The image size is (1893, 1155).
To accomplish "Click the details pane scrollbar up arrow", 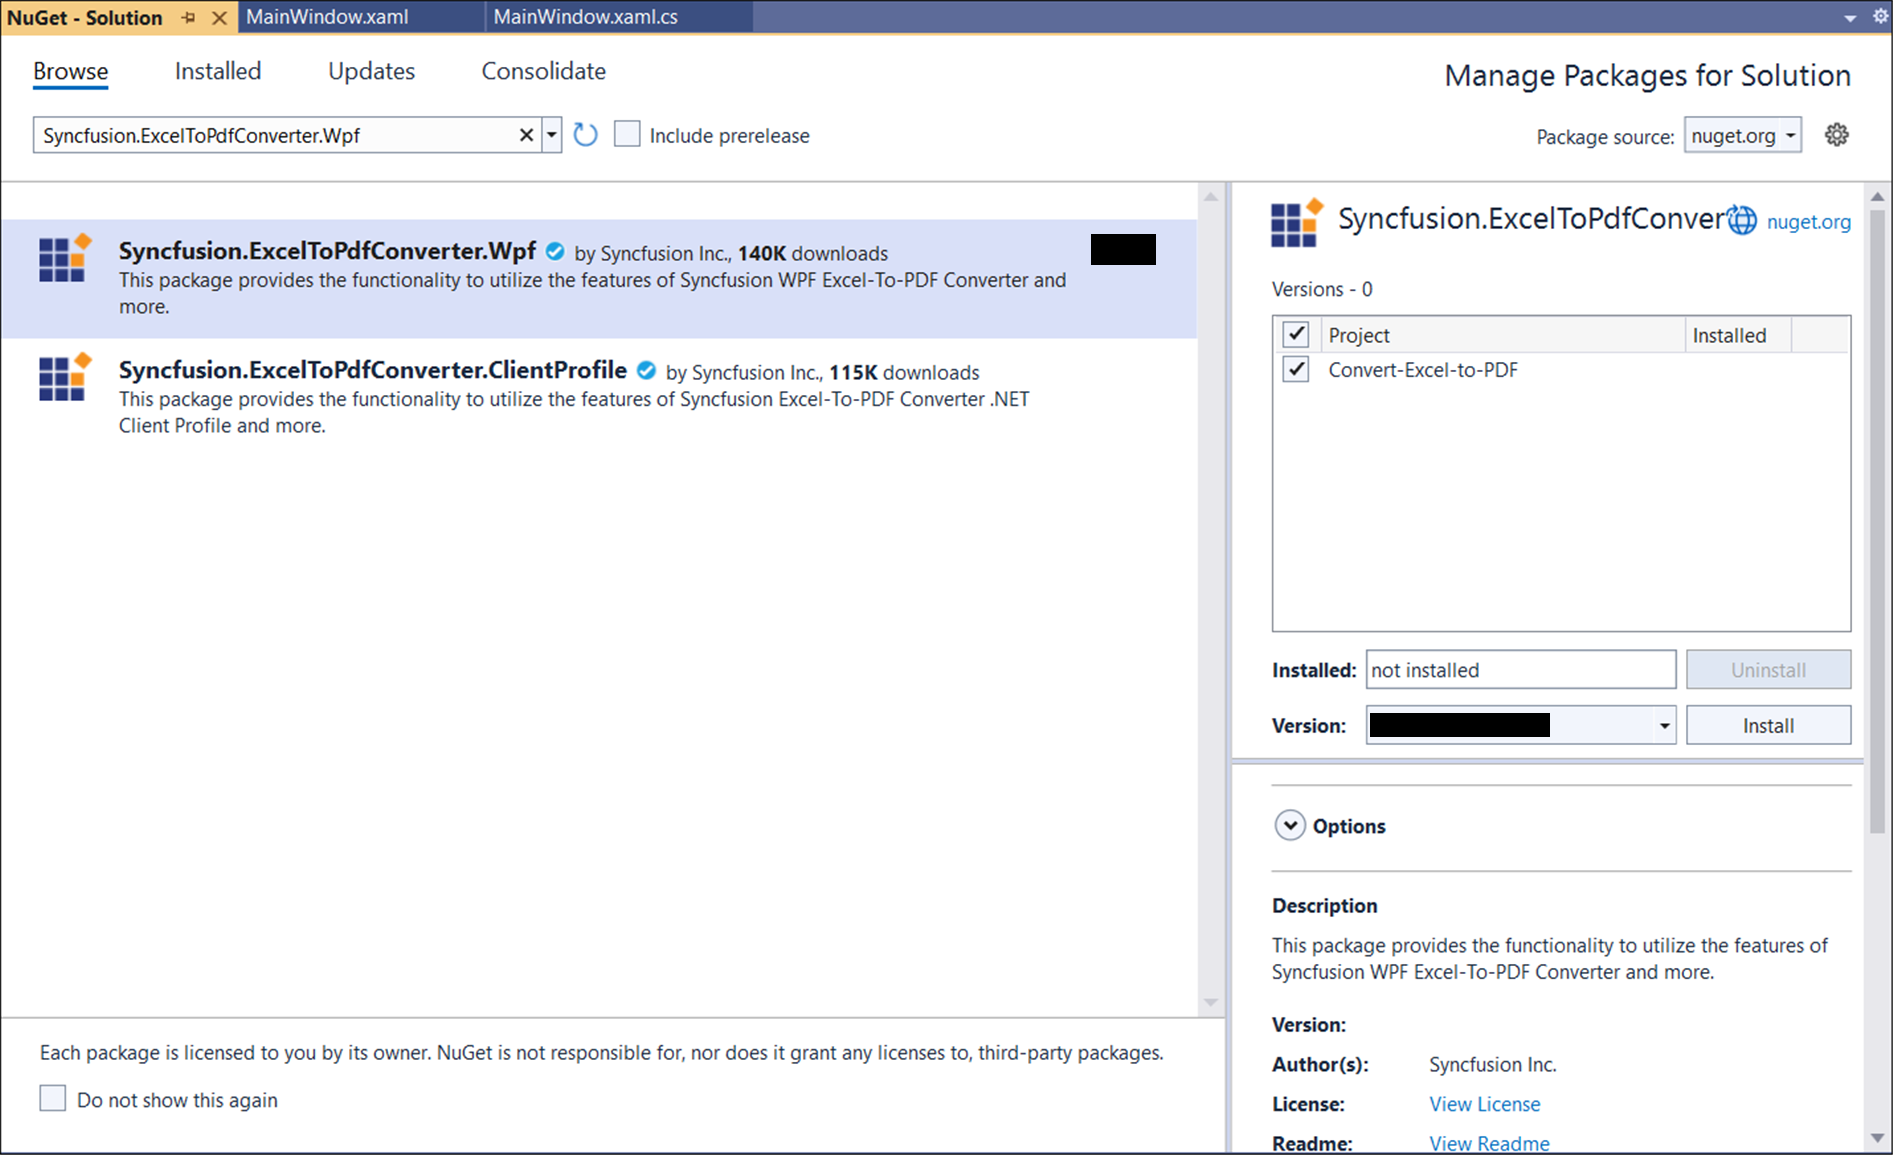I will pyautogui.click(x=1877, y=197).
